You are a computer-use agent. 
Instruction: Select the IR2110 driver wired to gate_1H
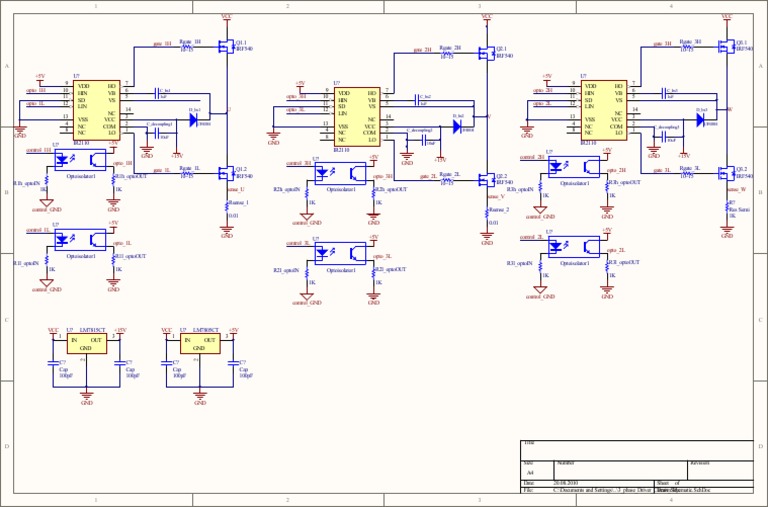point(96,111)
